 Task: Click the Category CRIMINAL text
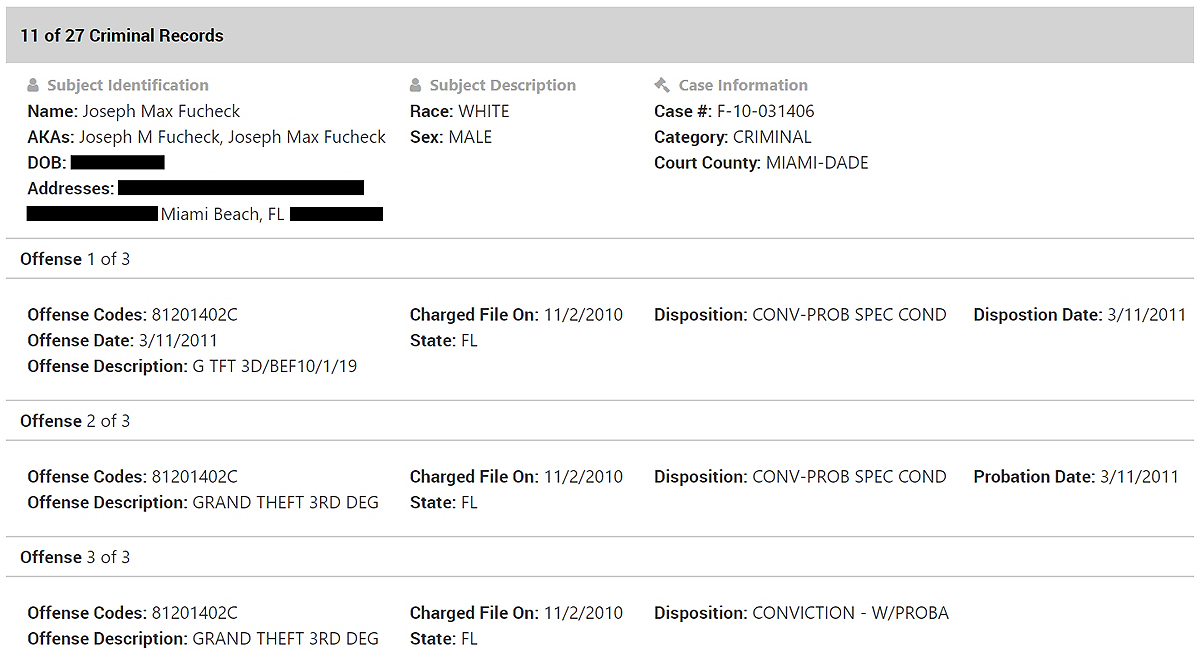click(772, 137)
